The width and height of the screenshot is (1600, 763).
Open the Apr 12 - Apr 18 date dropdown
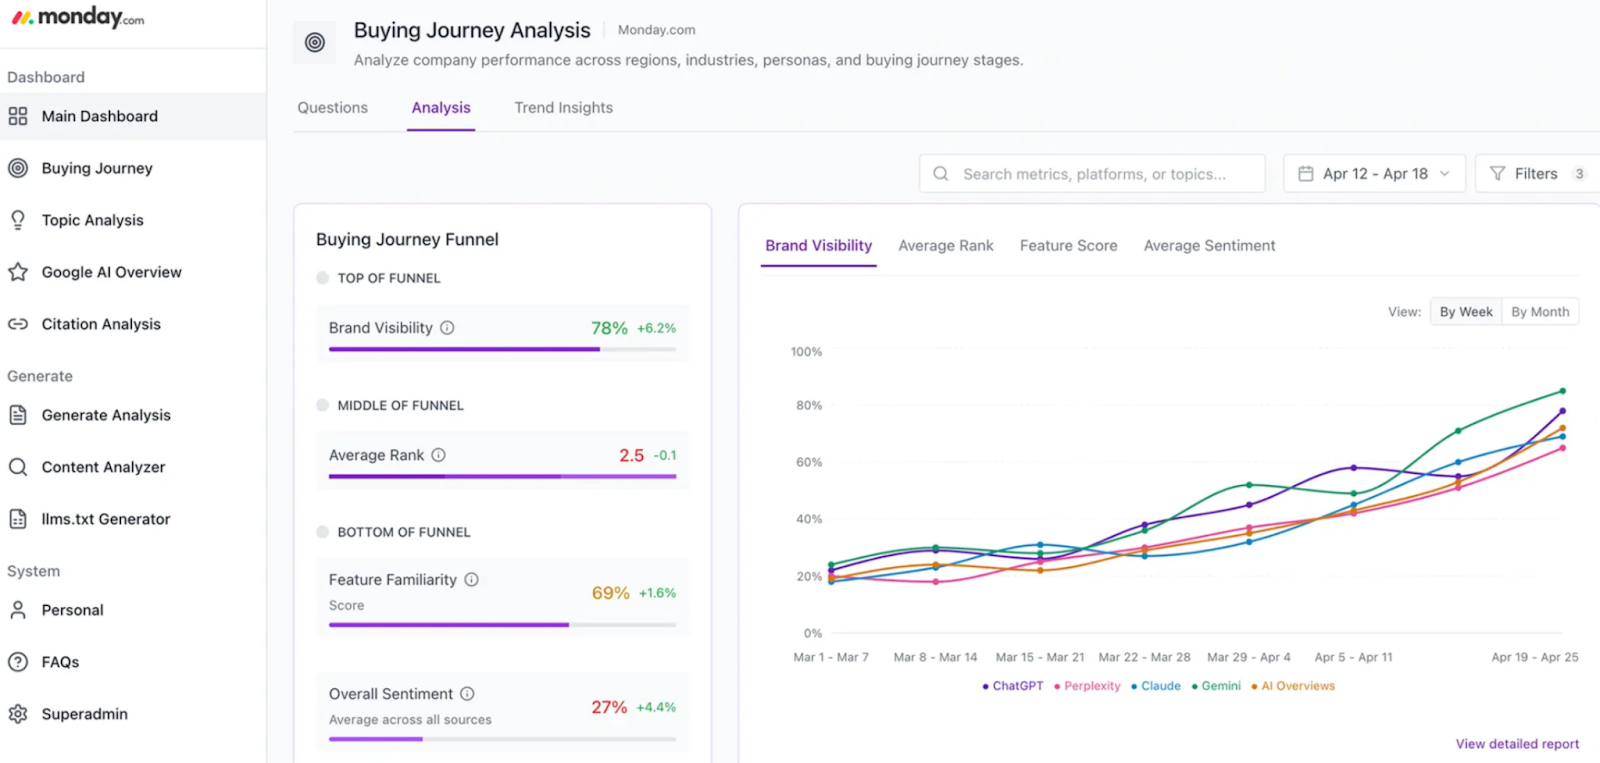[x=1374, y=174]
